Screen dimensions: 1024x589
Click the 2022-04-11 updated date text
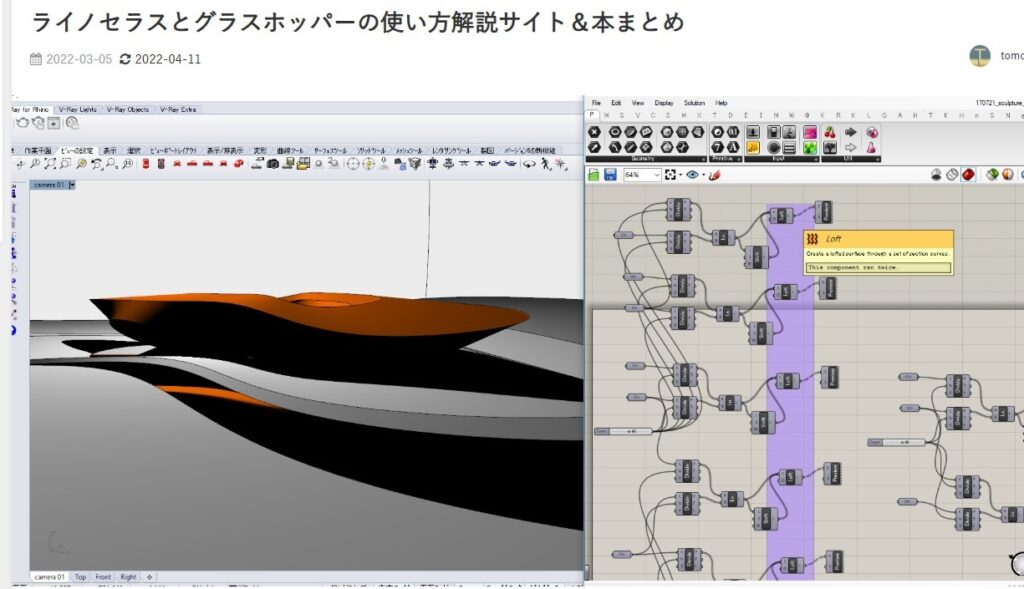tap(167, 59)
